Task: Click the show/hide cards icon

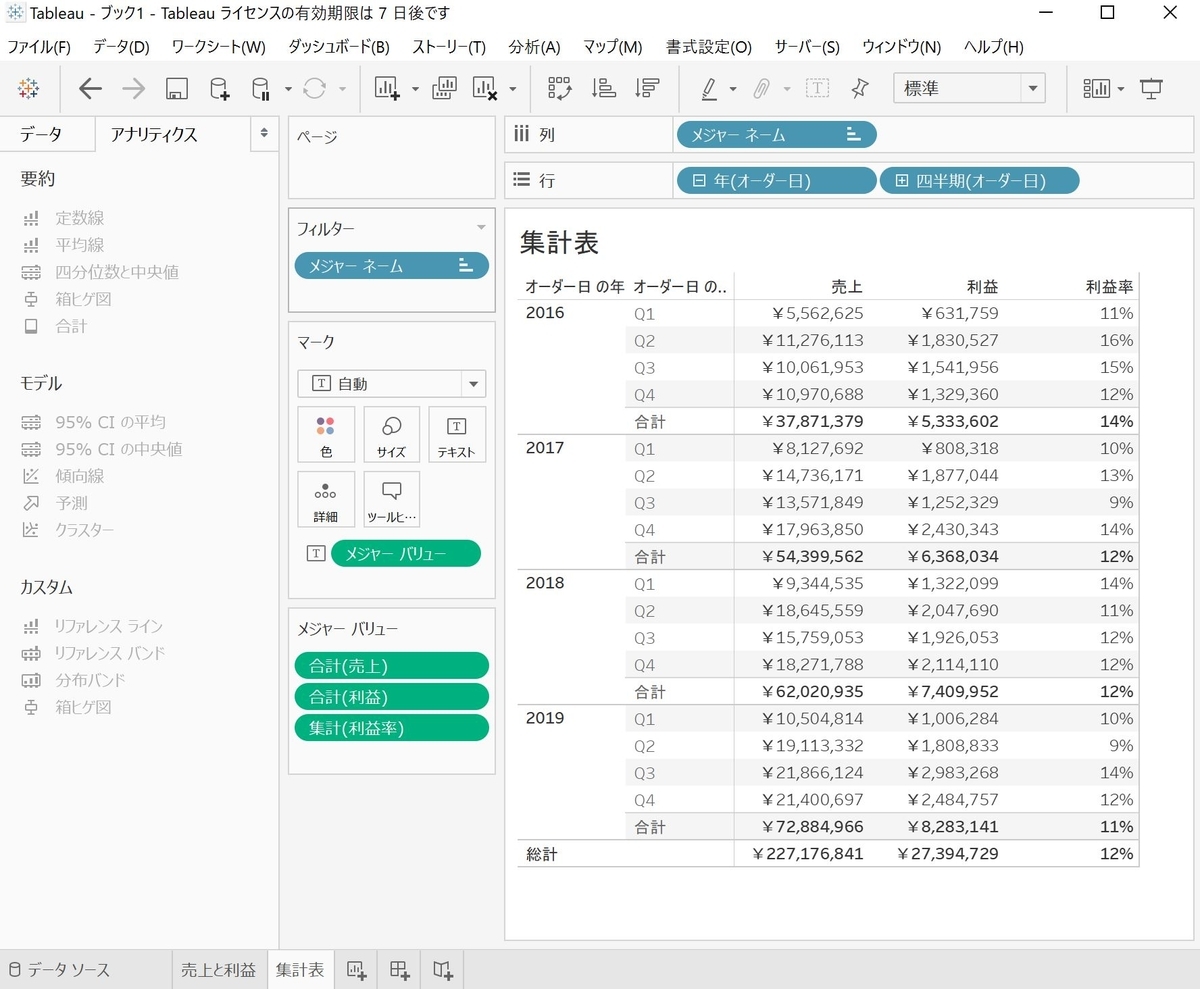Action: (1097, 88)
